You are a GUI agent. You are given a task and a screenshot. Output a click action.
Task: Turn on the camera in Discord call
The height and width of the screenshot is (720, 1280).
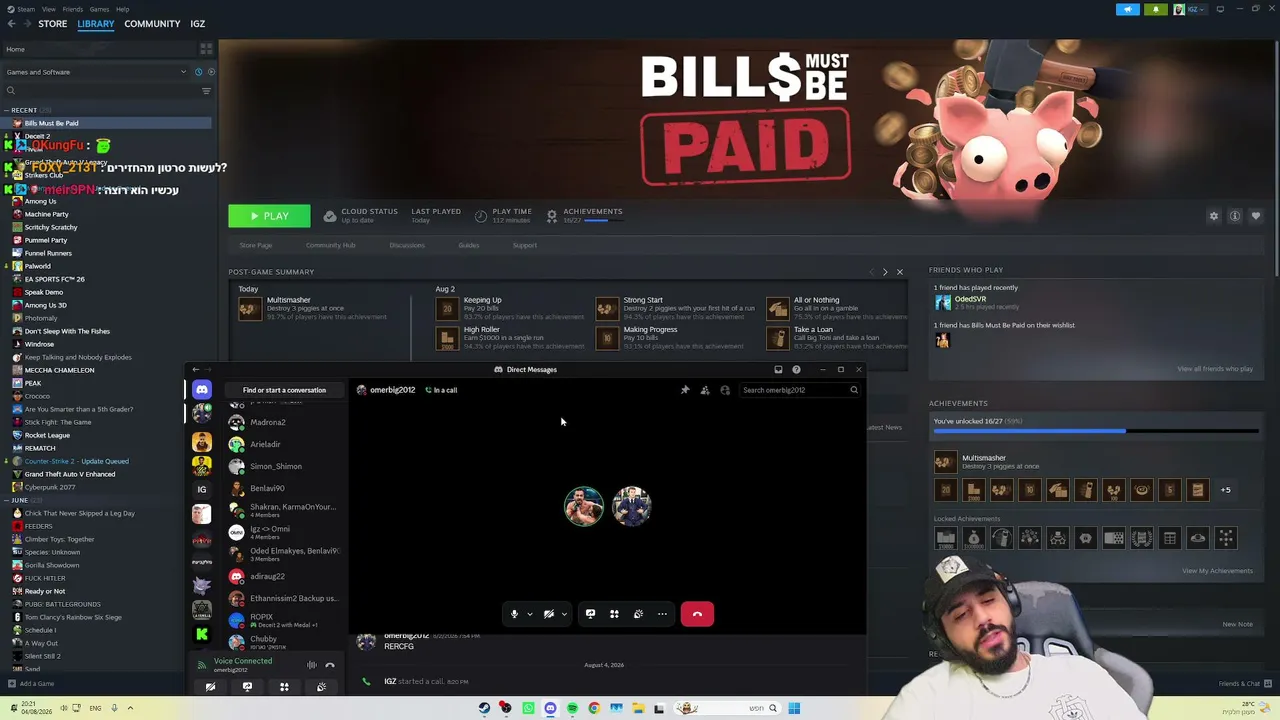point(549,614)
